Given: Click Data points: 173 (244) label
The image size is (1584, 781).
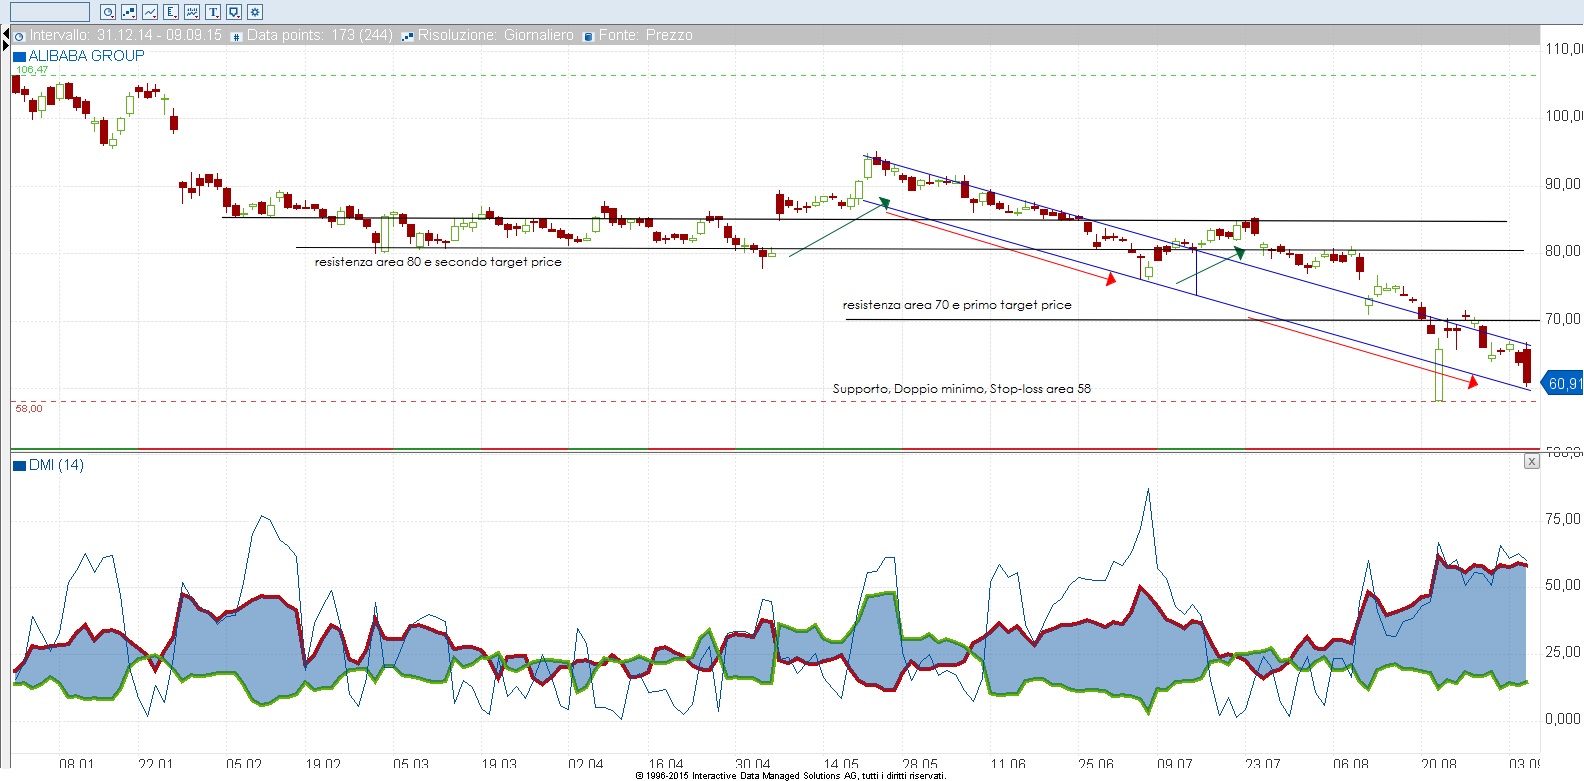Looking at the screenshot, I should click(320, 35).
